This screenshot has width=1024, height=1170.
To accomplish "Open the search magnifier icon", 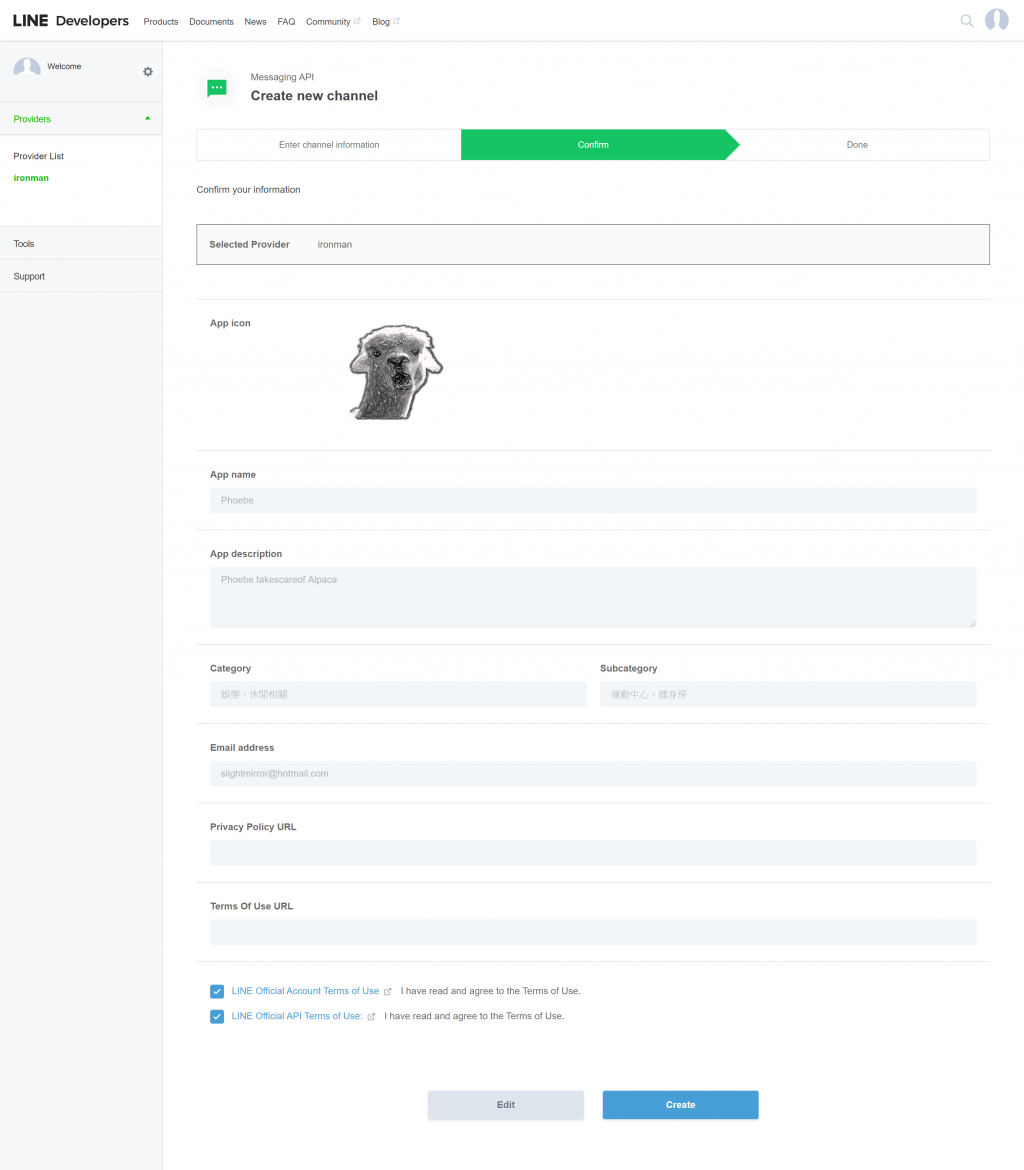I will (x=967, y=21).
